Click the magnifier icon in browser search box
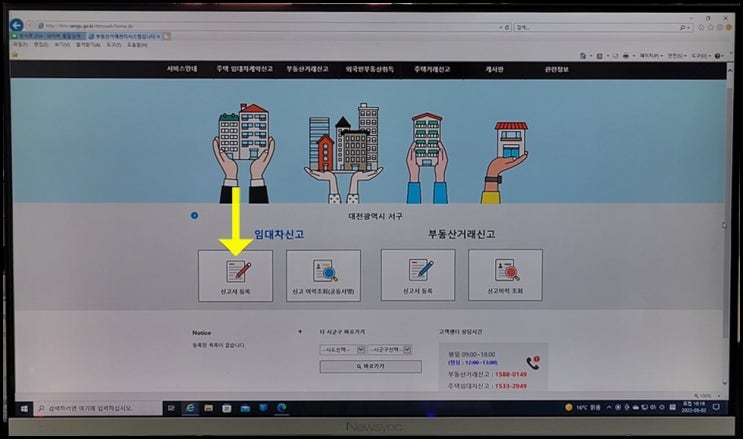Screen dimensions: 743x439 (x=682, y=28)
